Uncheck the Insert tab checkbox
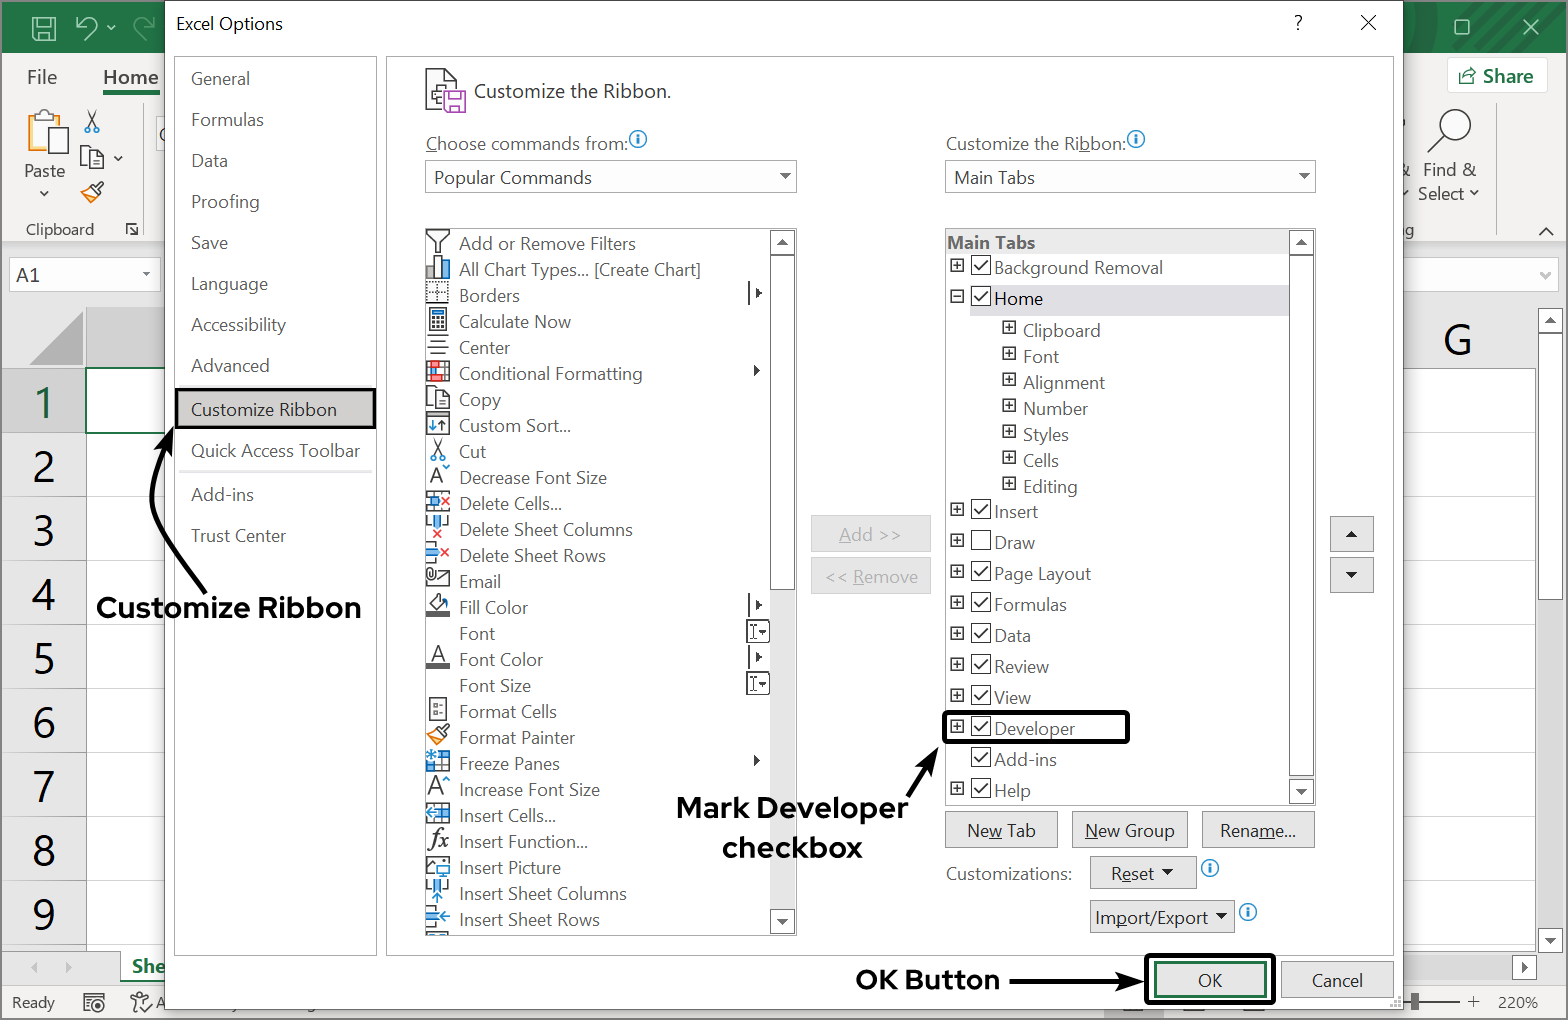Image resolution: width=1568 pixels, height=1020 pixels. pos(981,510)
